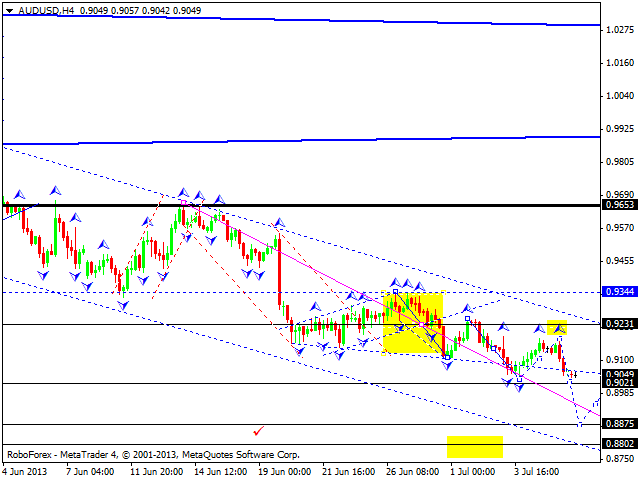Click the 0.8802 price level label
Image resolution: width=640 pixels, height=480 pixels.
point(620,444)
